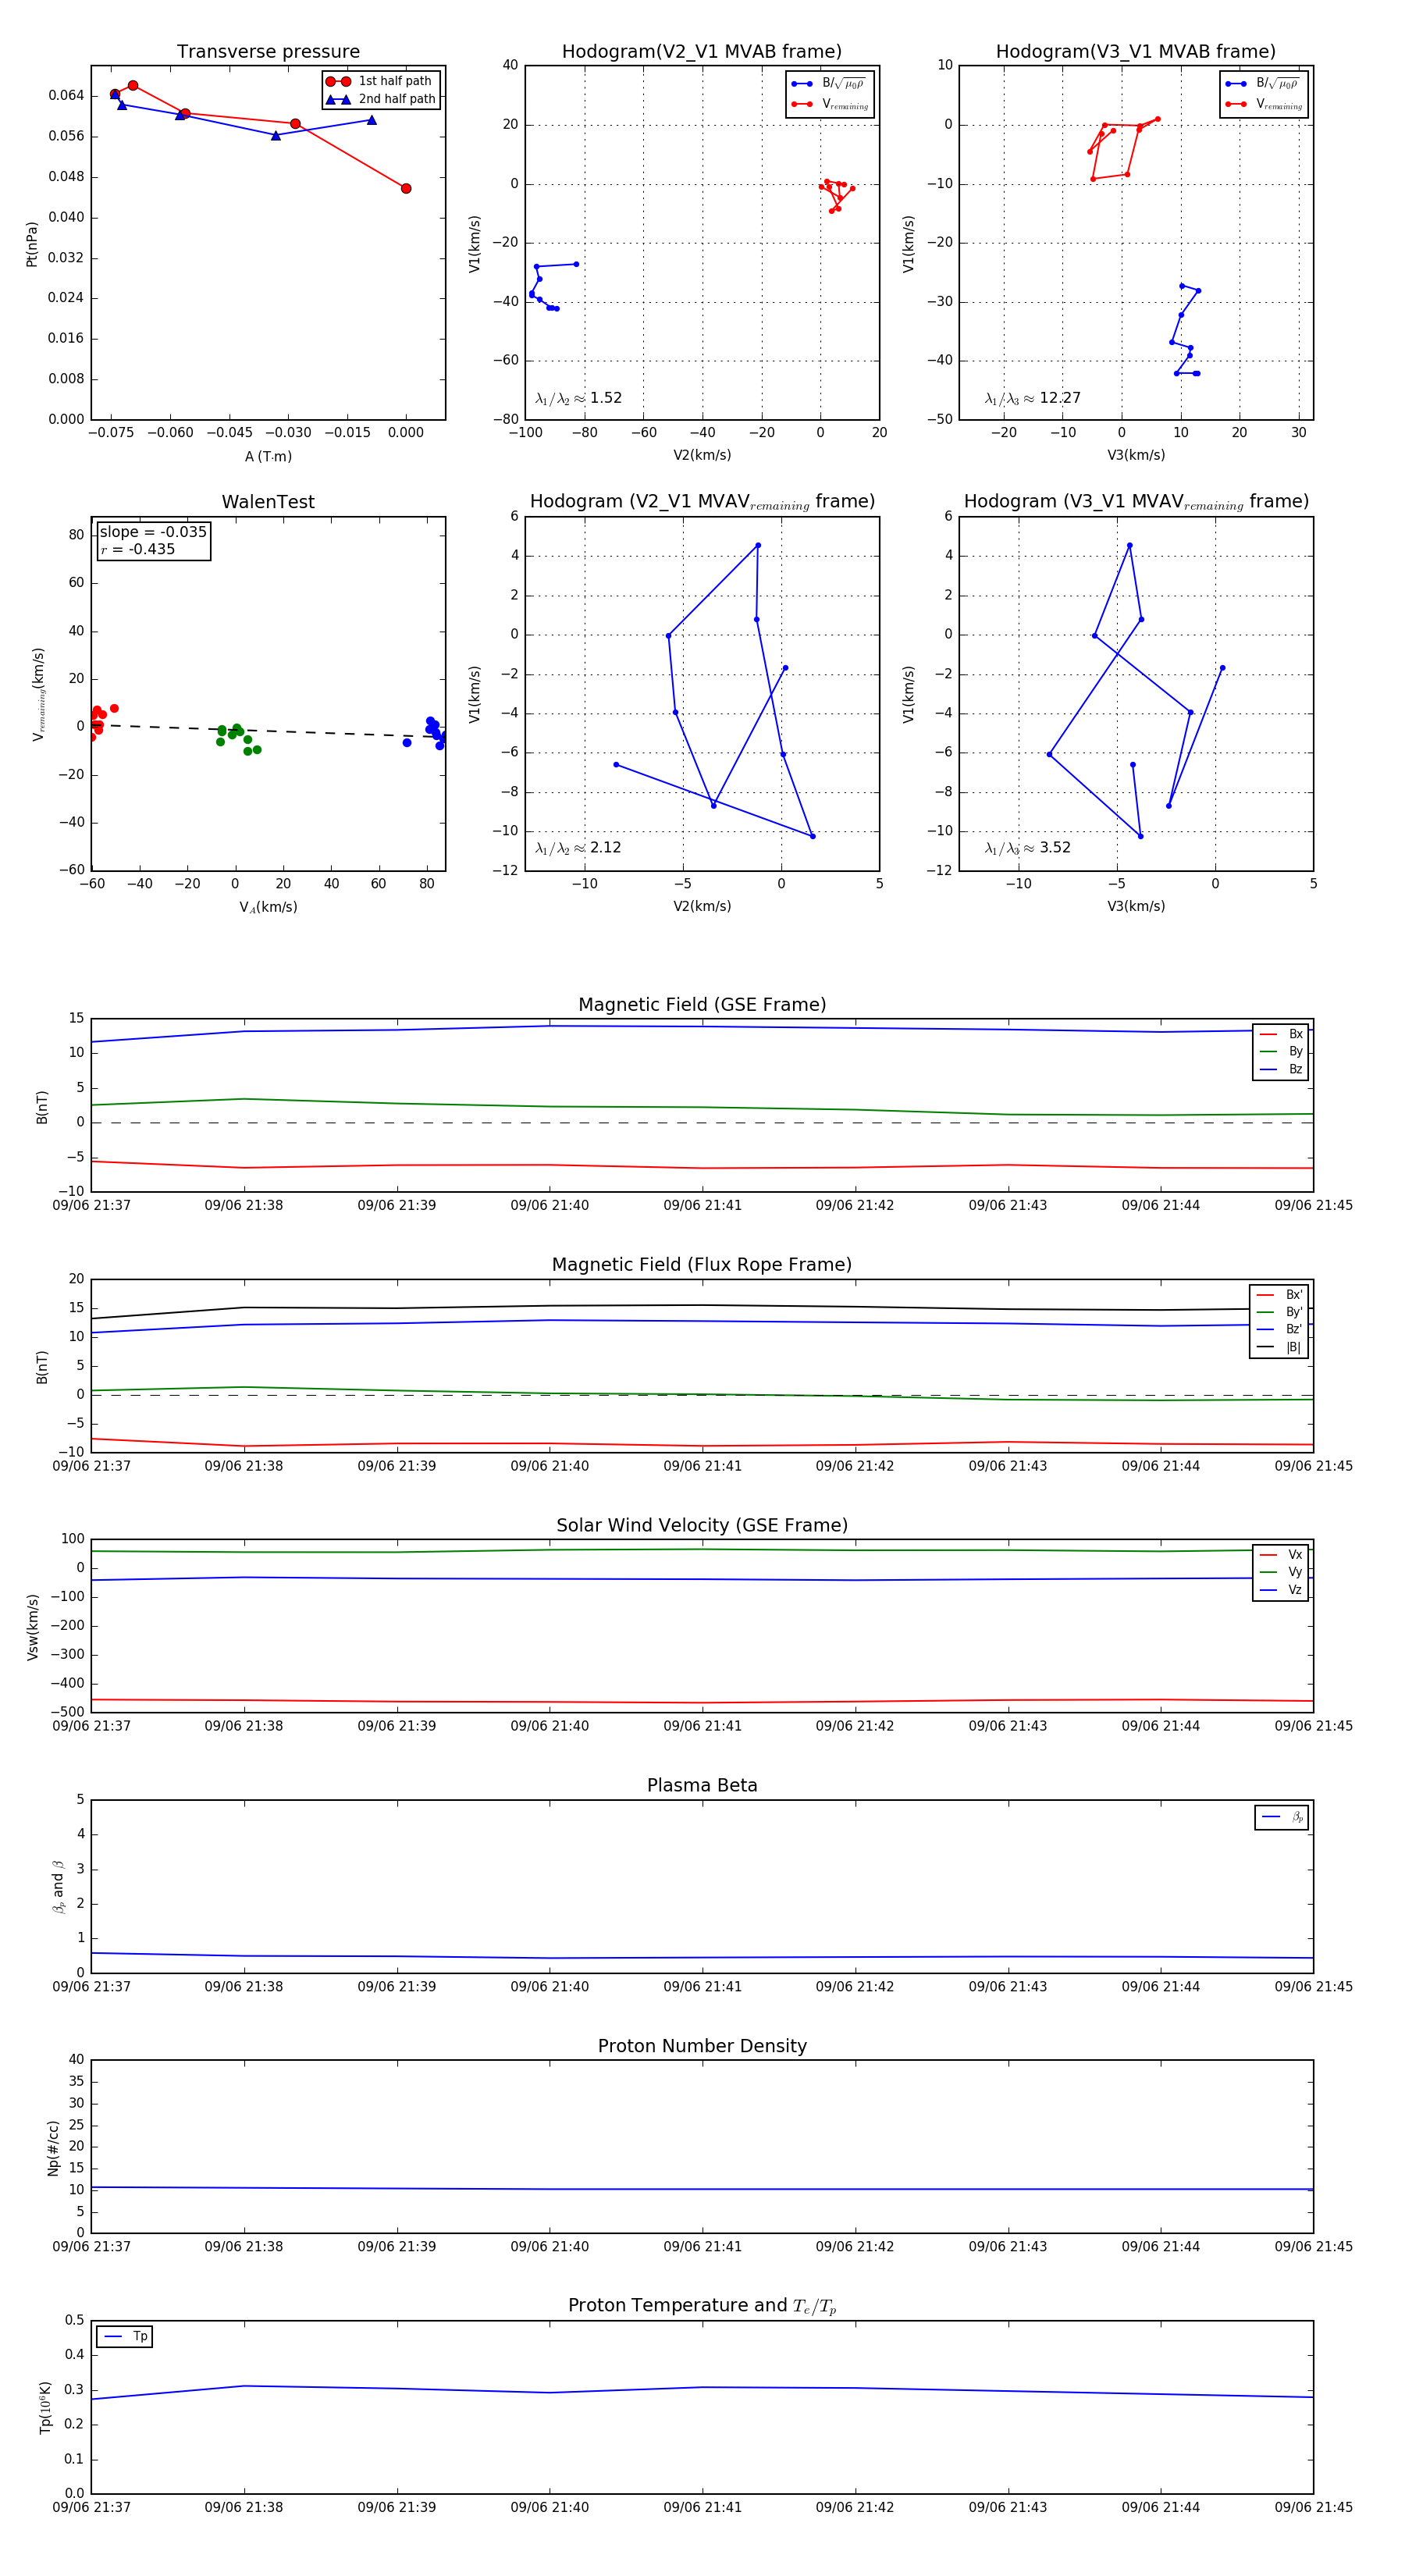Click the 'Bz' legend entry in GSE Frame
Image resolution: width=1405 pixels, height=2576 pixels.
pos(1281,1069)
